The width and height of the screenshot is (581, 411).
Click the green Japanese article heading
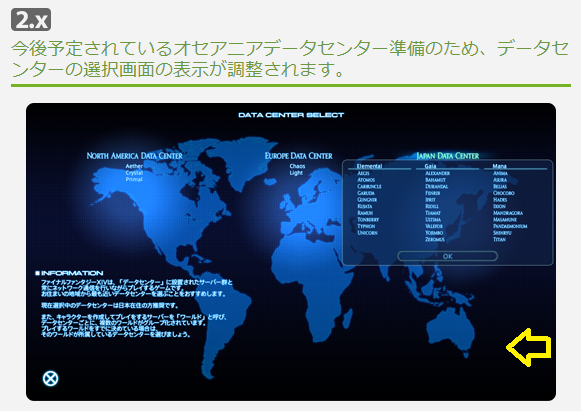pos(290,59)
